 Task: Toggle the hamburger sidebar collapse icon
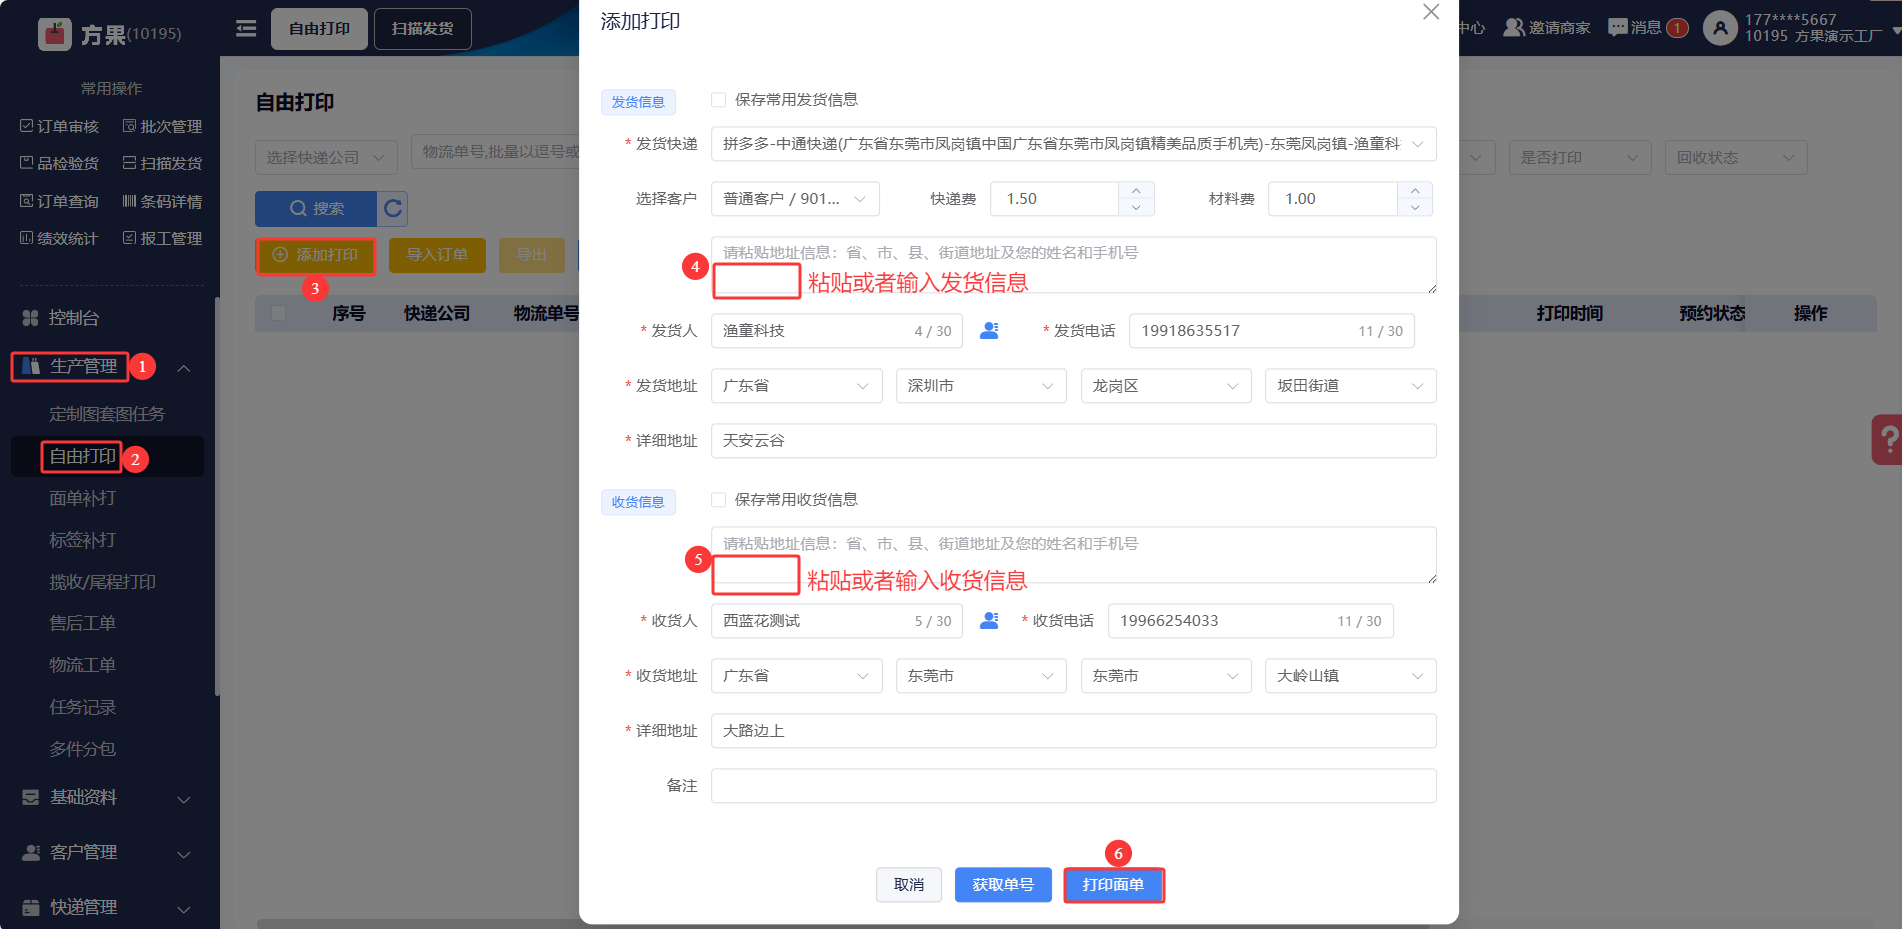tap(246, 29)
